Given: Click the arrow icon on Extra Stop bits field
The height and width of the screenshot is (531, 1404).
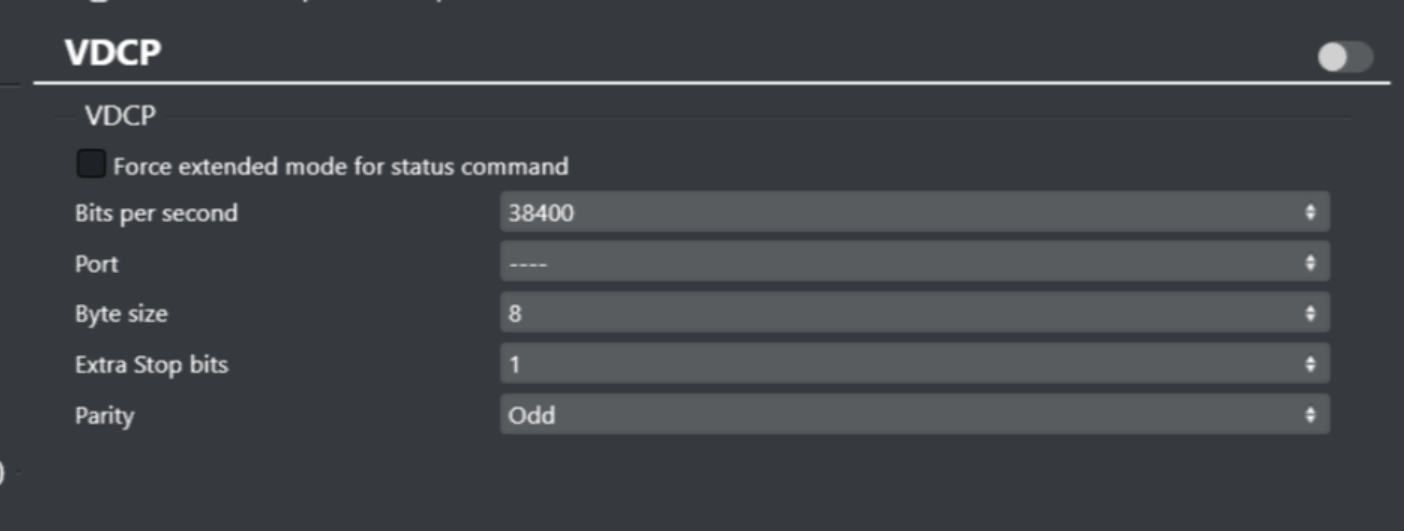Looking at the screenshot, I should click(x=1310, y=364).
